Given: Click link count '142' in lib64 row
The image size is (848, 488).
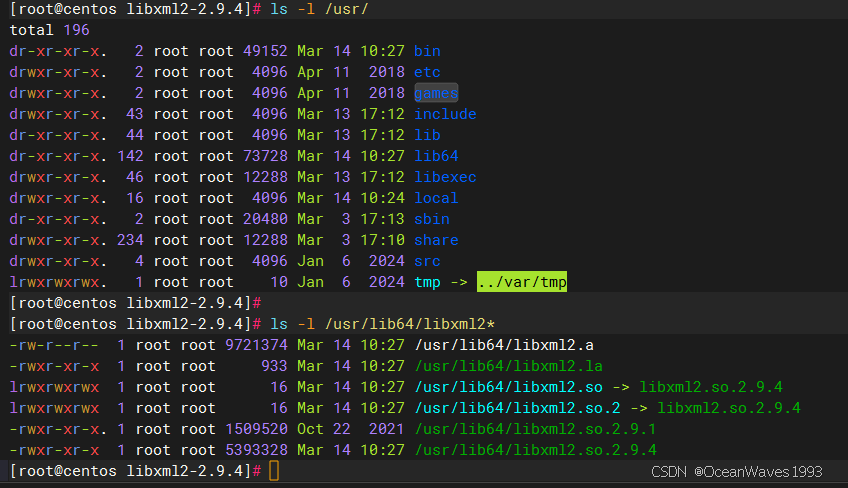Looking at the screenshot, I should [x=130, y=156].
